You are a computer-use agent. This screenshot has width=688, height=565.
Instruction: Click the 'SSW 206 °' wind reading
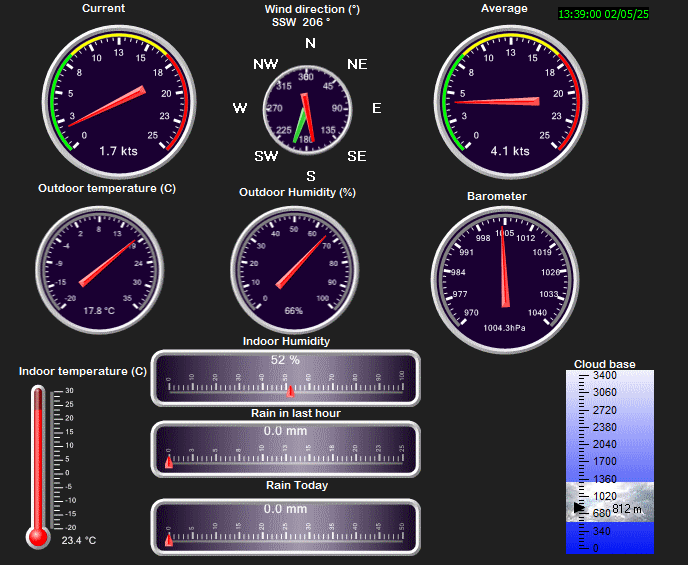301,22
